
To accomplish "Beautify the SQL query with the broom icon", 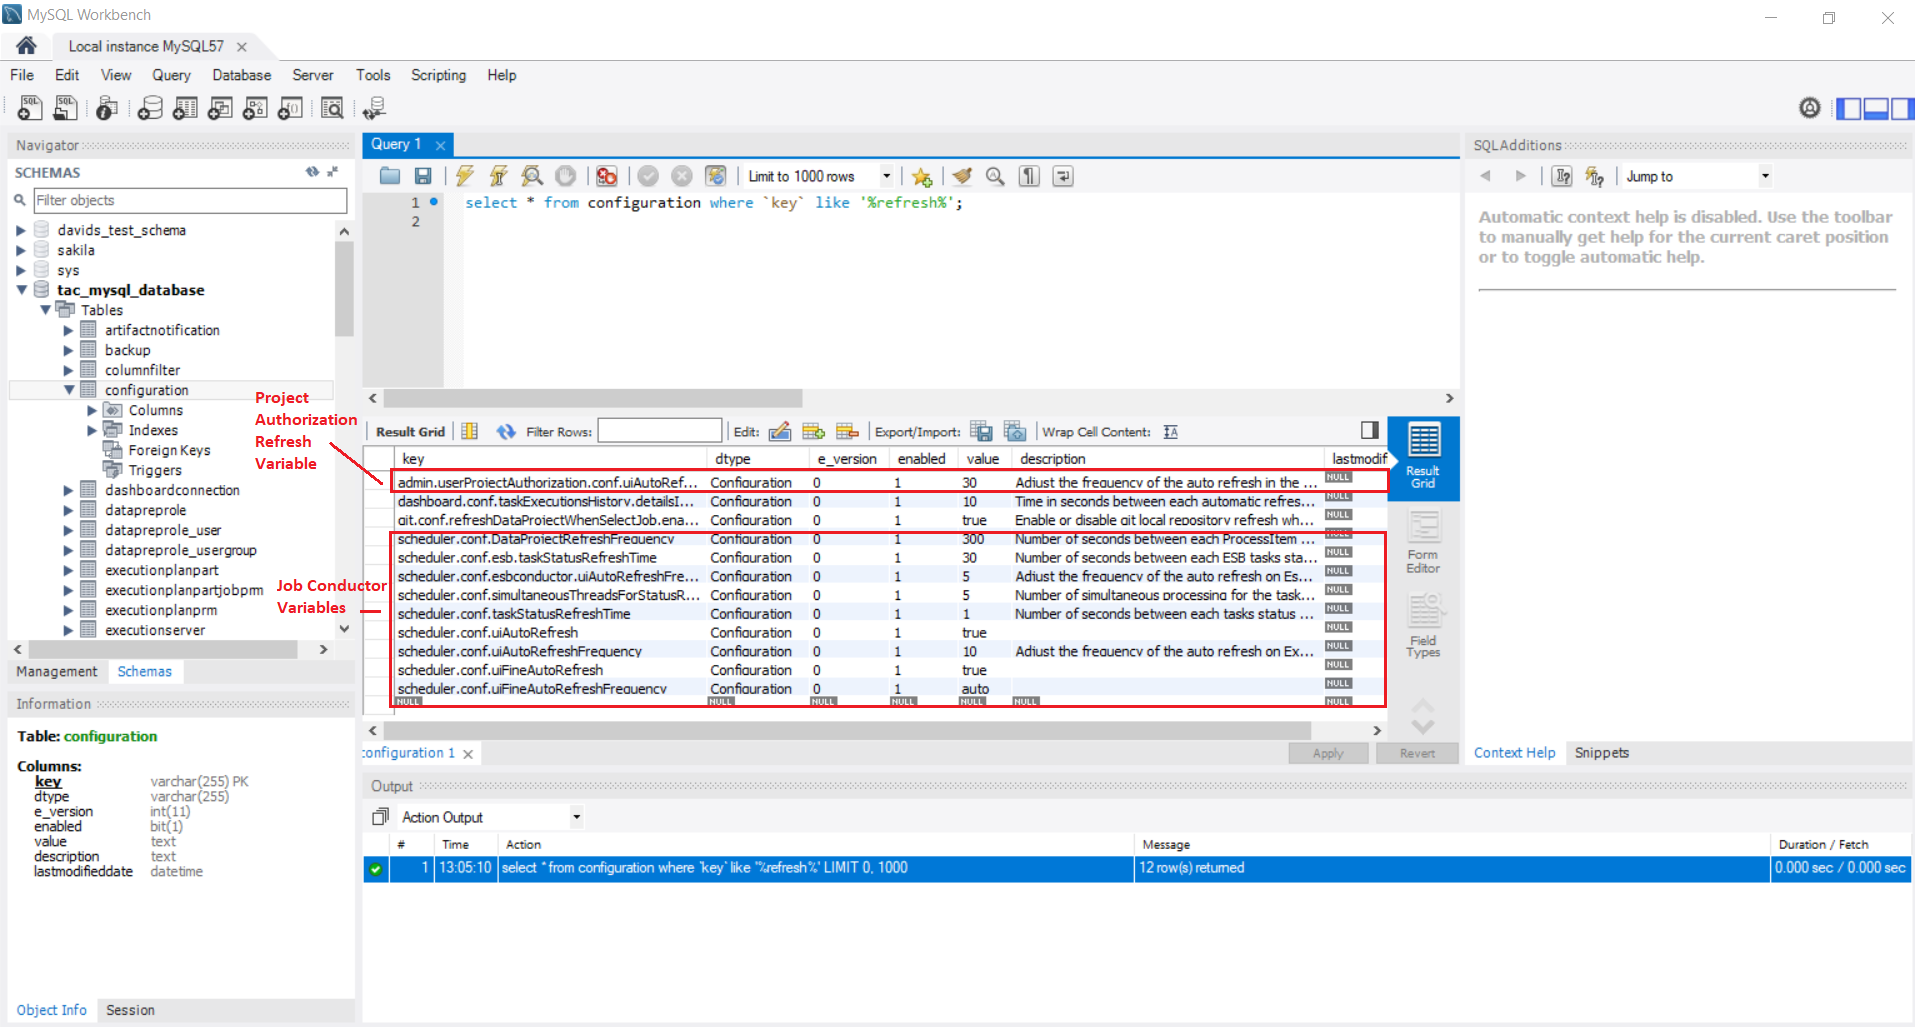I will click(962, 176).
